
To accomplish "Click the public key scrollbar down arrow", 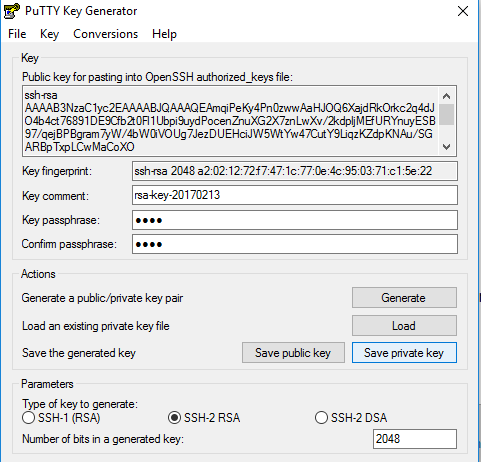I will 446,147.
